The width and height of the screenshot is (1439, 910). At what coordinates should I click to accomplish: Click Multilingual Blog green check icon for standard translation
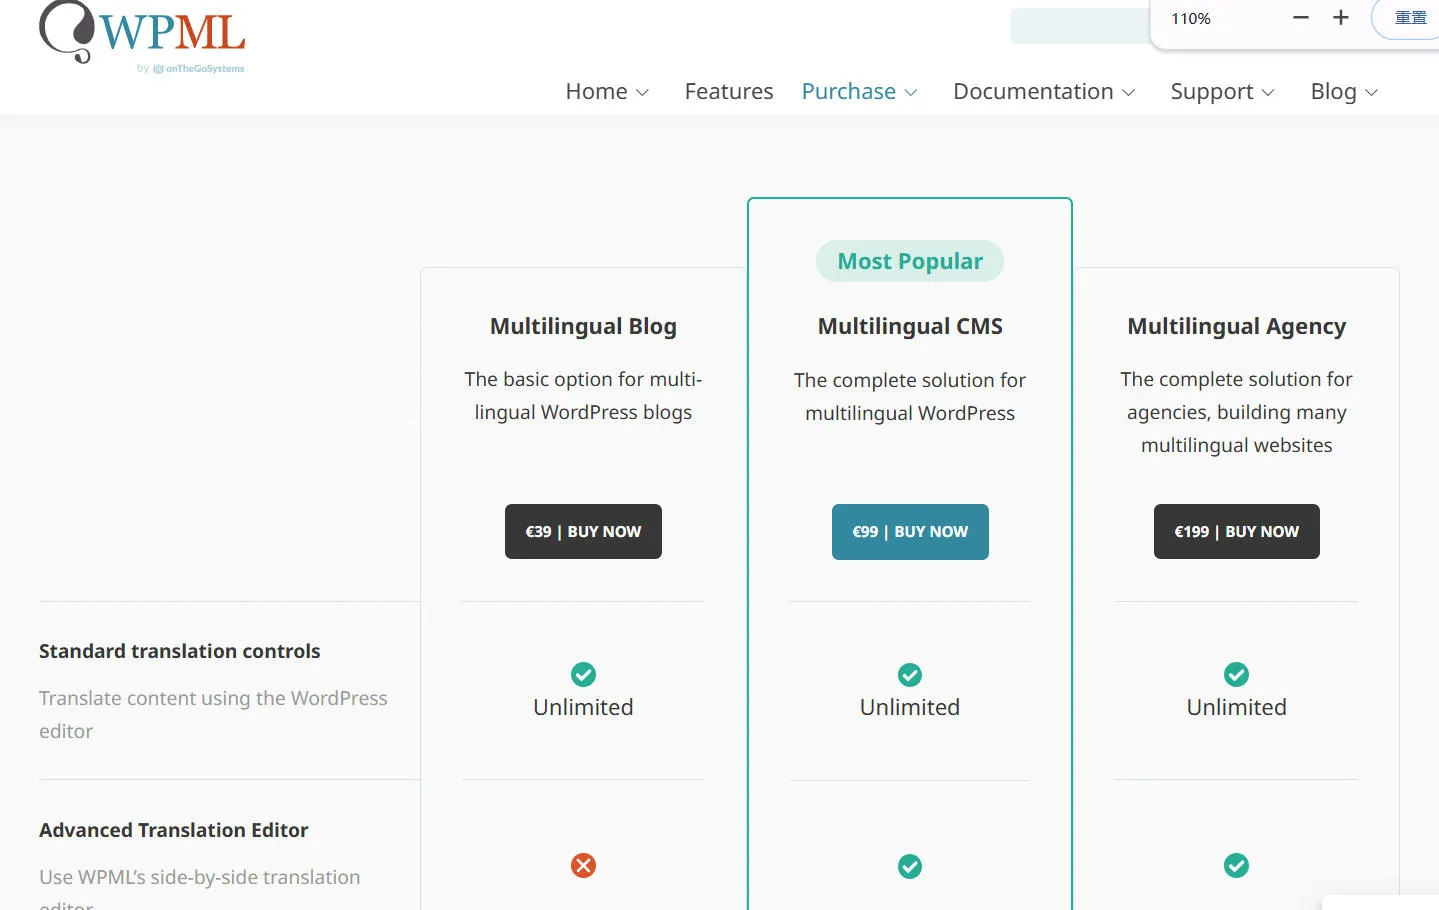583,674
